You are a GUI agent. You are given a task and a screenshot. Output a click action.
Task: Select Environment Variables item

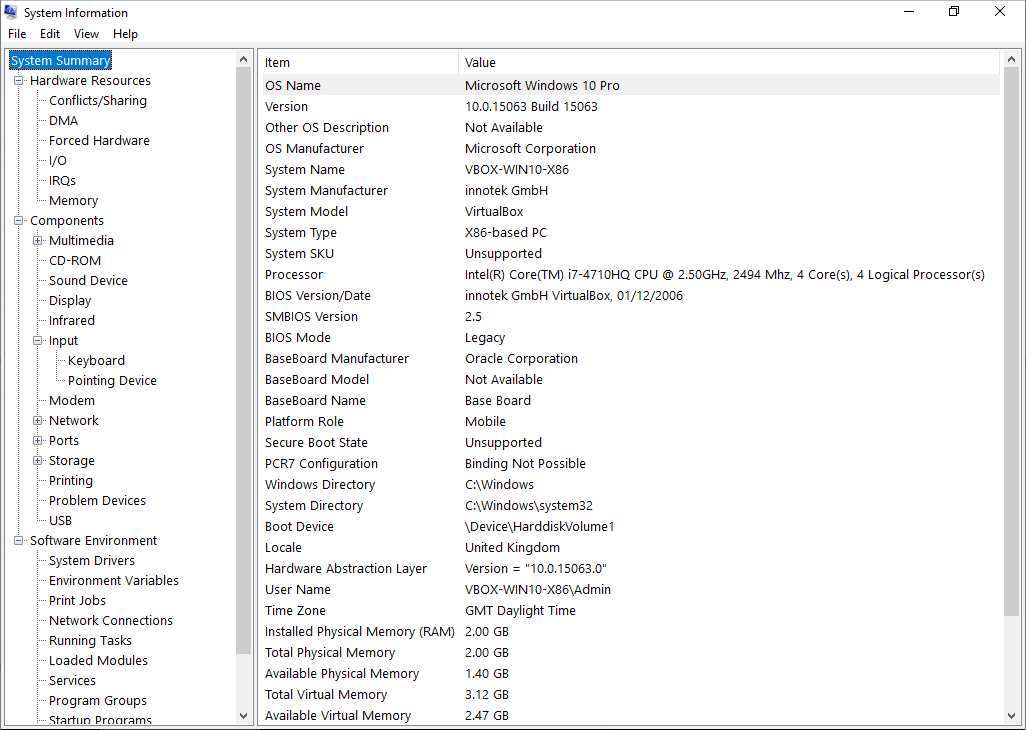[x=114, y=581]
